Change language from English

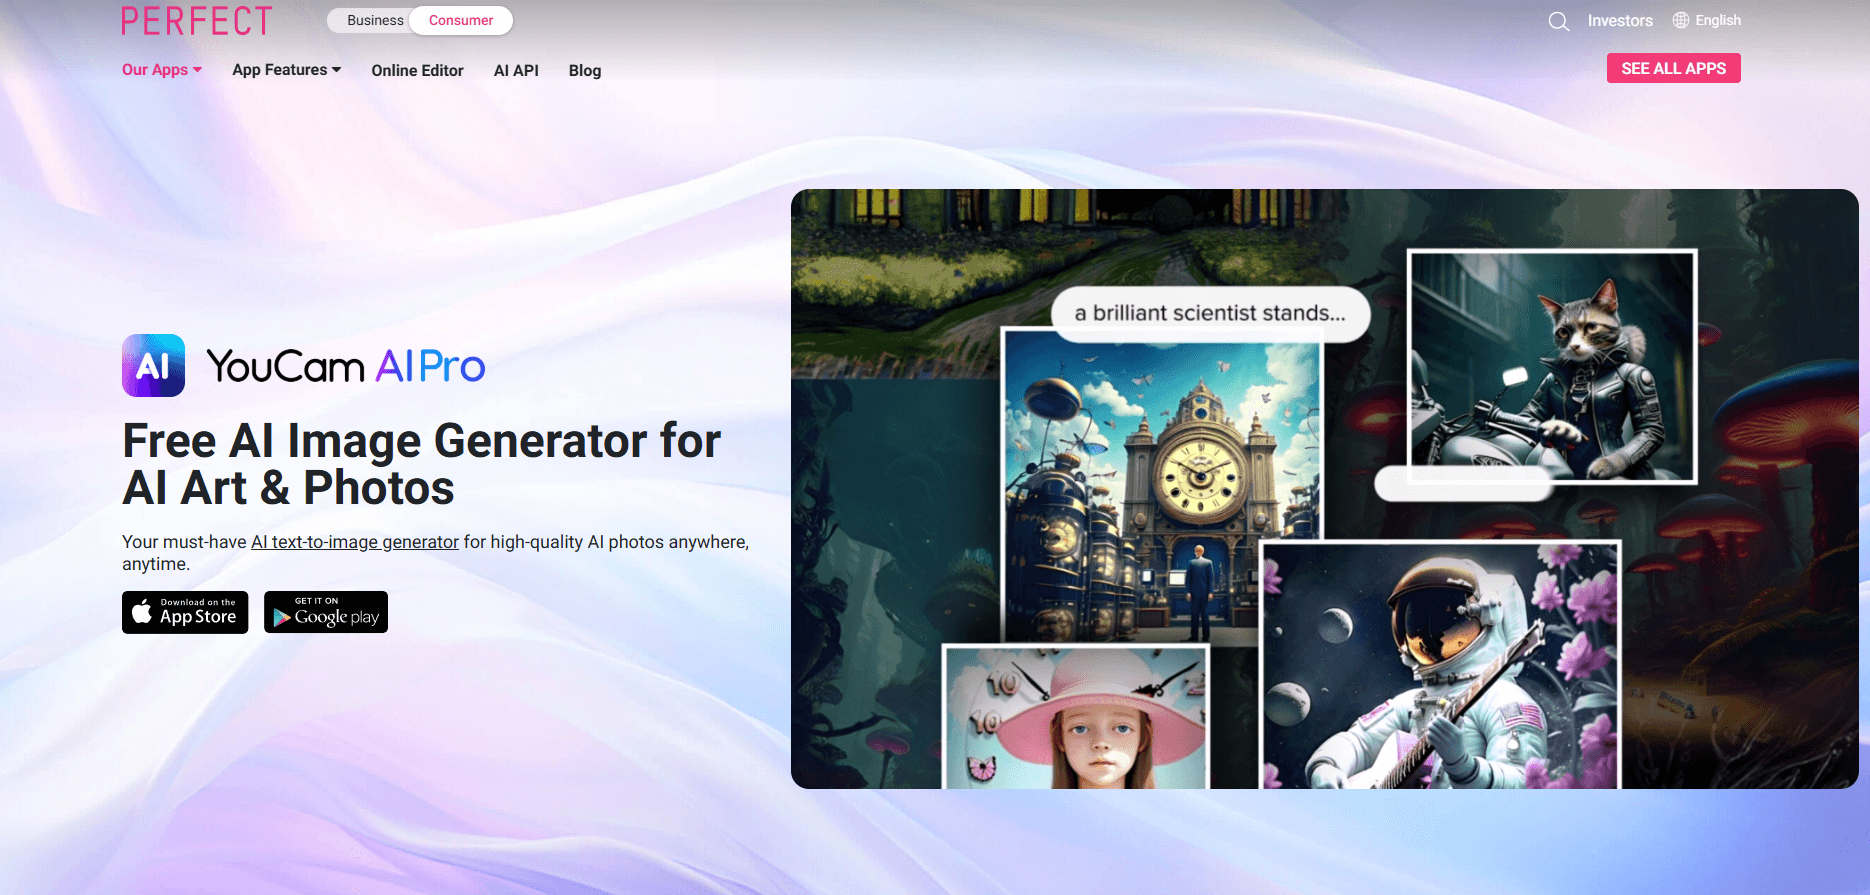point(1718,20)
